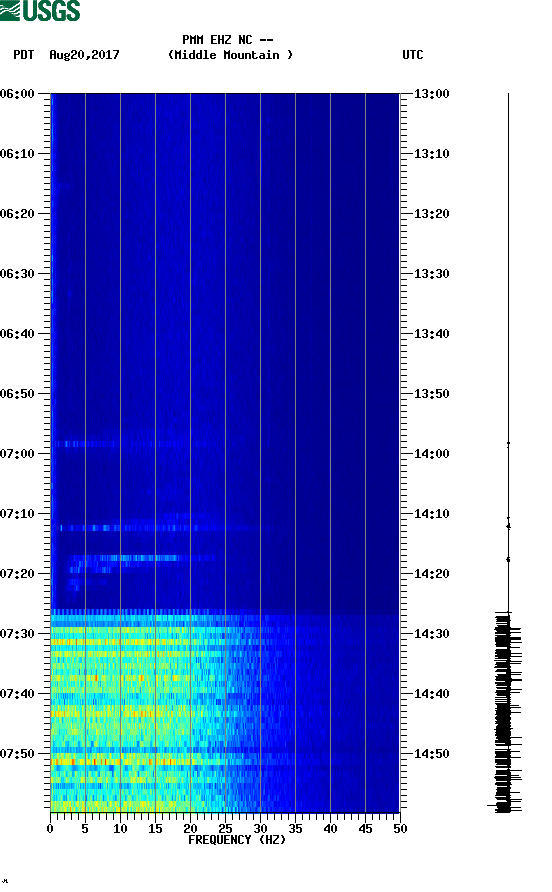This screenshot has width=552, height=892.
Task: Click the 06:30 PDT time label
Action: 18,274
